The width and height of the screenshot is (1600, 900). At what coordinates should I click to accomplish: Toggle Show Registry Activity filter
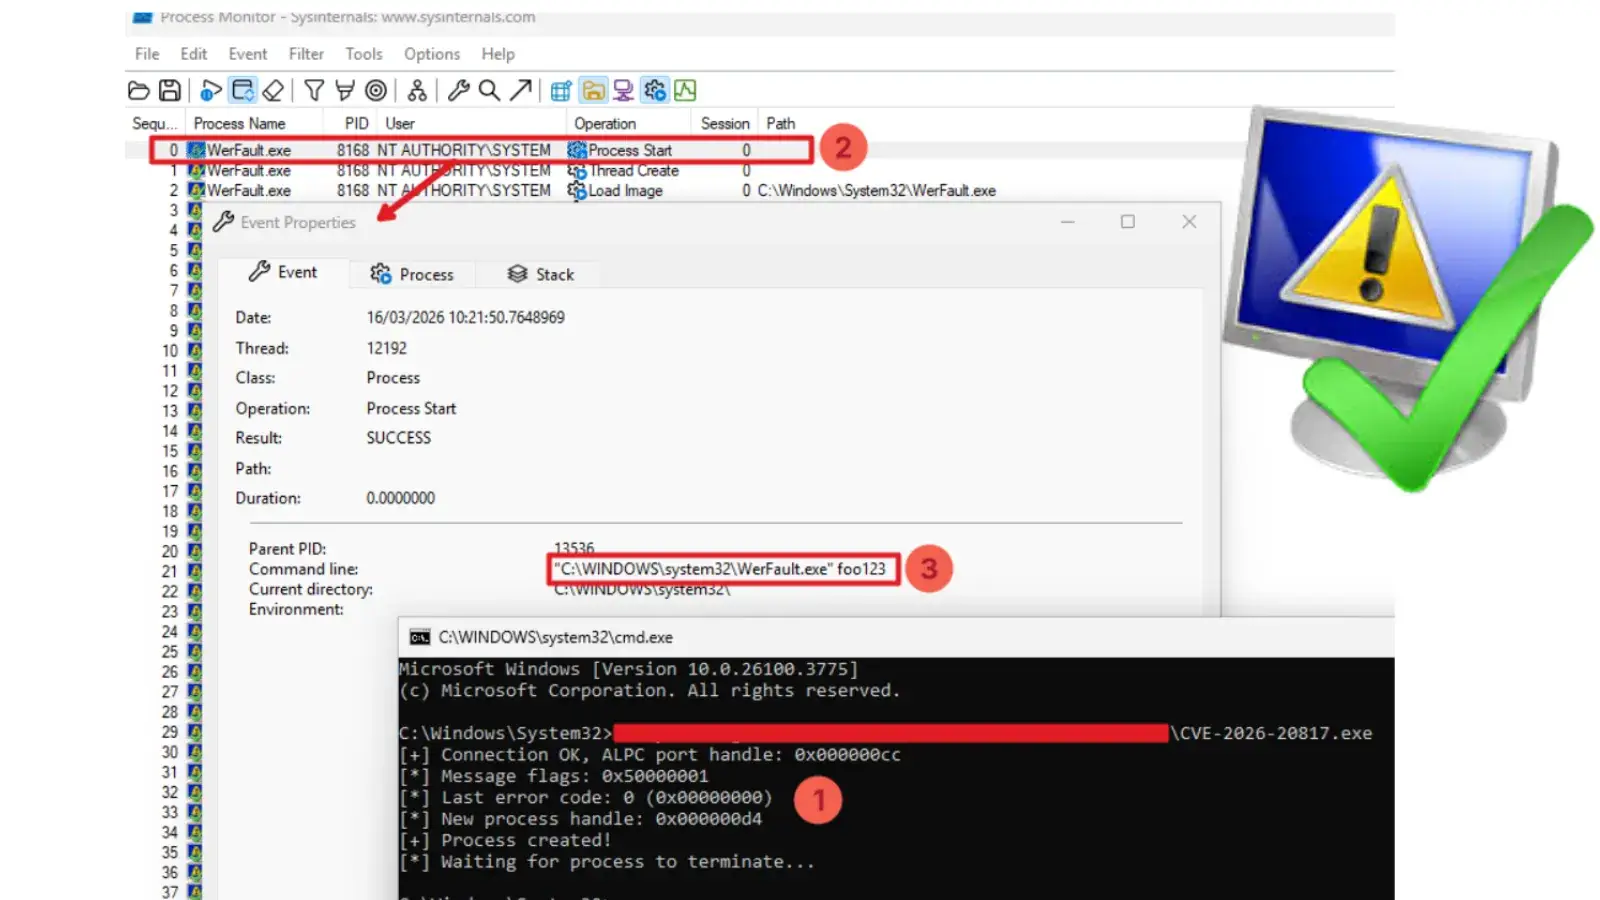pos(561,91)
